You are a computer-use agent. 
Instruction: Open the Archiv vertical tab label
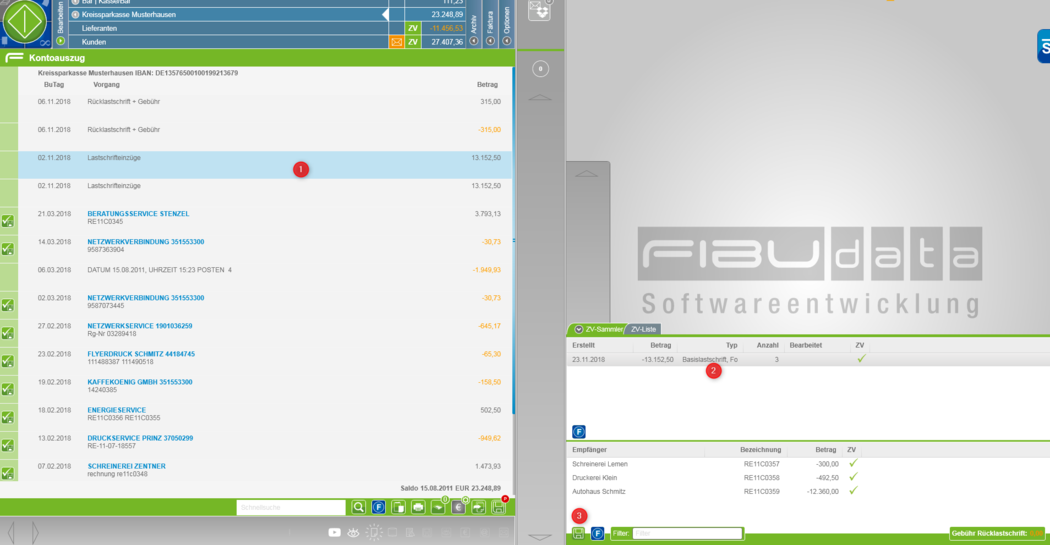pos(474,25)
